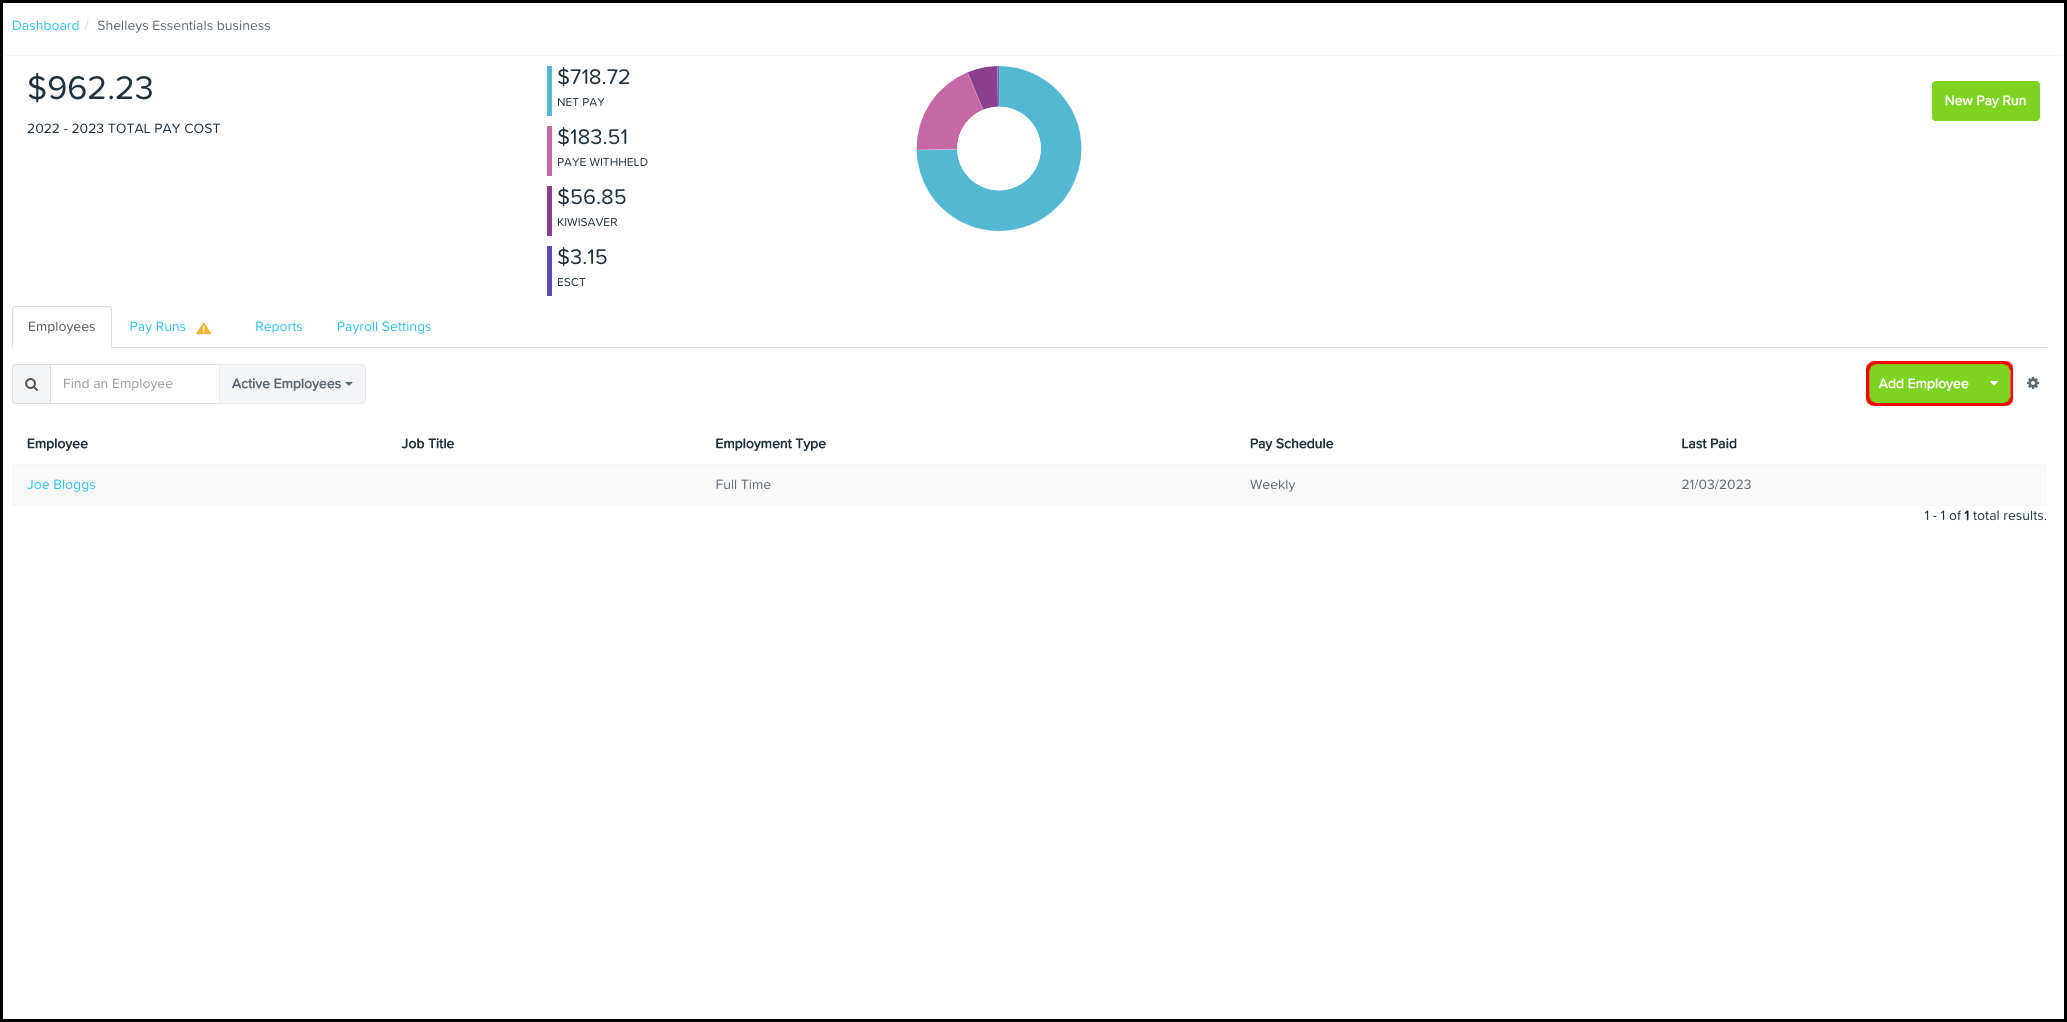Open employee Joe Bloggs profile
This screenshot has height=1022, width=2067.
pyautogui.click(x=61, y=484)
